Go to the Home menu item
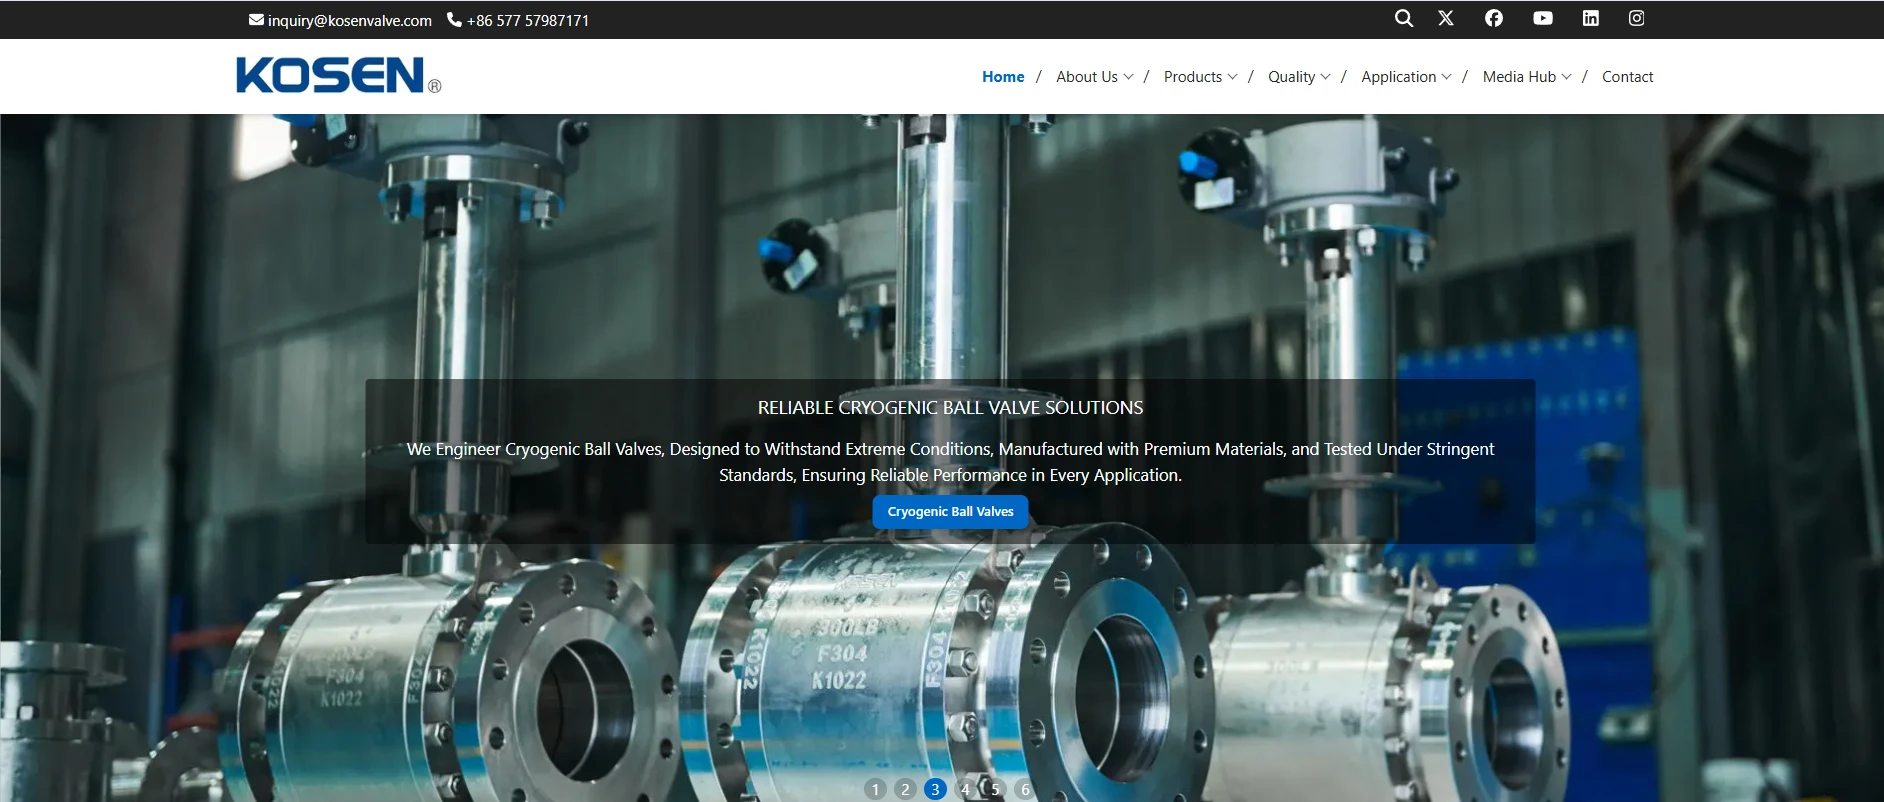This screenshot has height=802, width=1884. click(x=1003, y=77)
